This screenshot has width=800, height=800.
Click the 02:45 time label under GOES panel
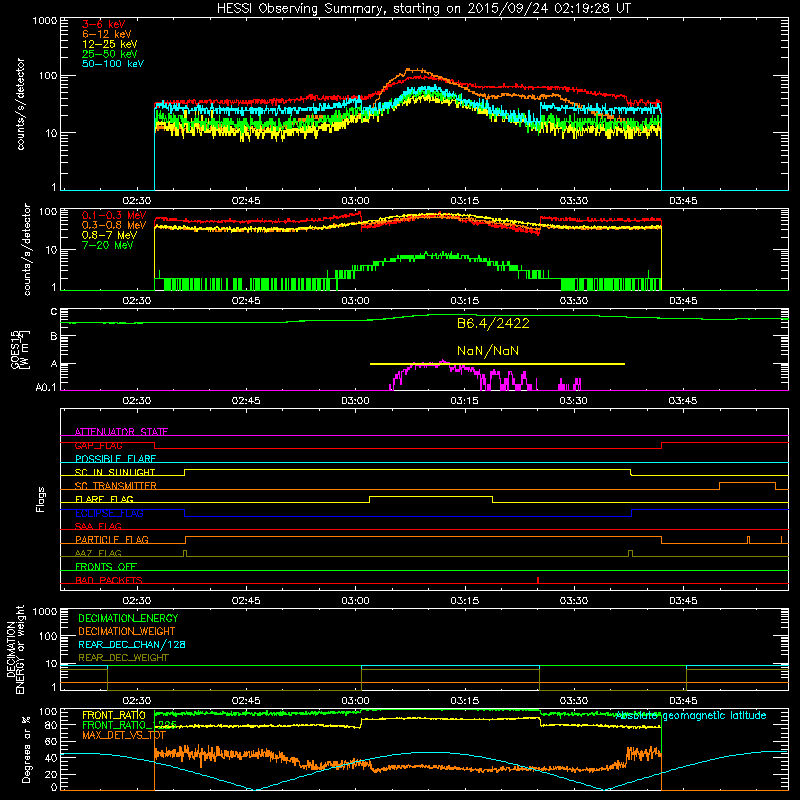246,401
